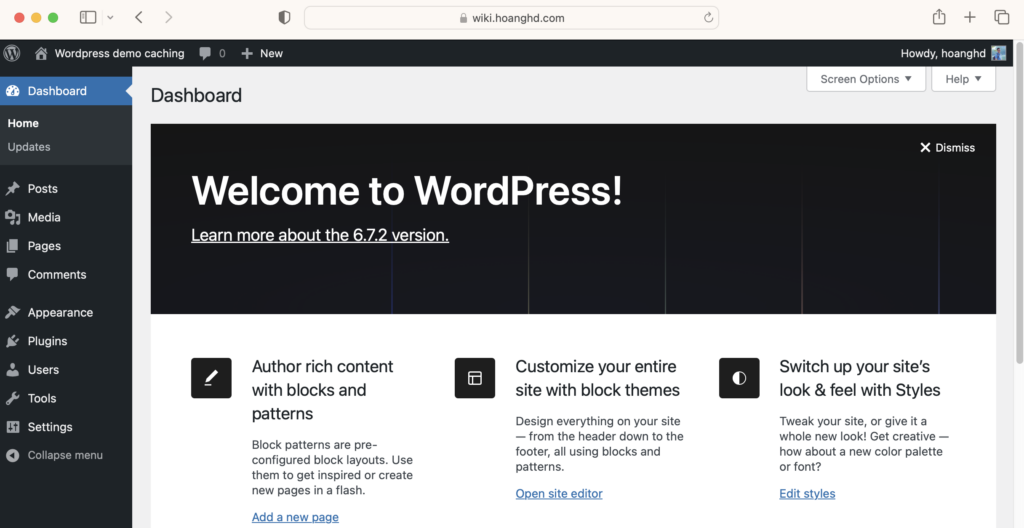Click the Posts pushpin icon
The height and width of the screenshot is (528, 1024).
[x=12, y=189]
